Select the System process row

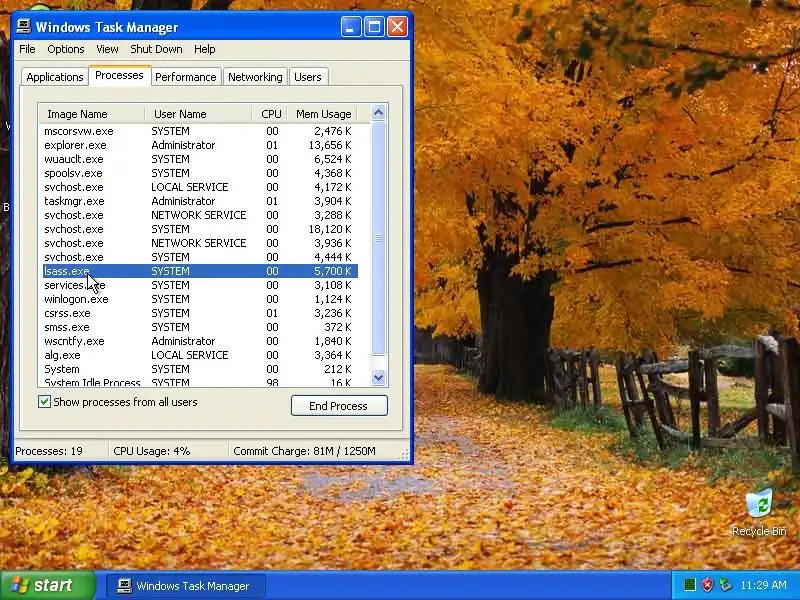pyautogui.click(x=200, y=369)
